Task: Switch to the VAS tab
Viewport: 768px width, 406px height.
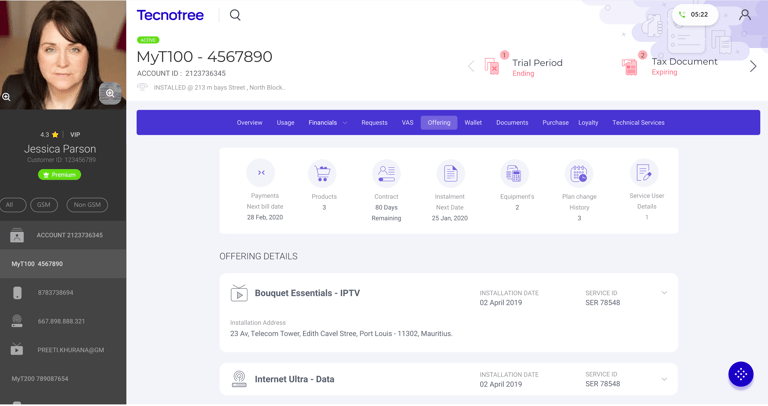Action: pyautogui.click(x=408, y=123)
